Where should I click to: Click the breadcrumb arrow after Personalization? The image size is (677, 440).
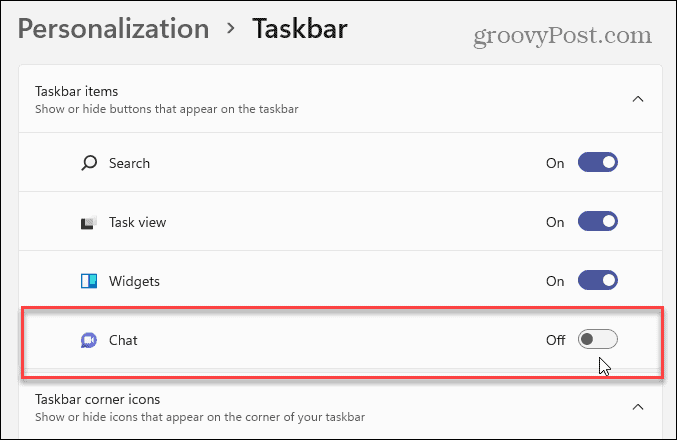click(x=231, y=28)
